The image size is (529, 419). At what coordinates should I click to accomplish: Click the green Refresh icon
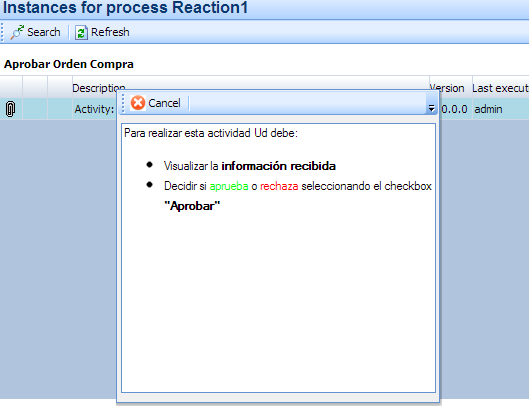point(81,33)
